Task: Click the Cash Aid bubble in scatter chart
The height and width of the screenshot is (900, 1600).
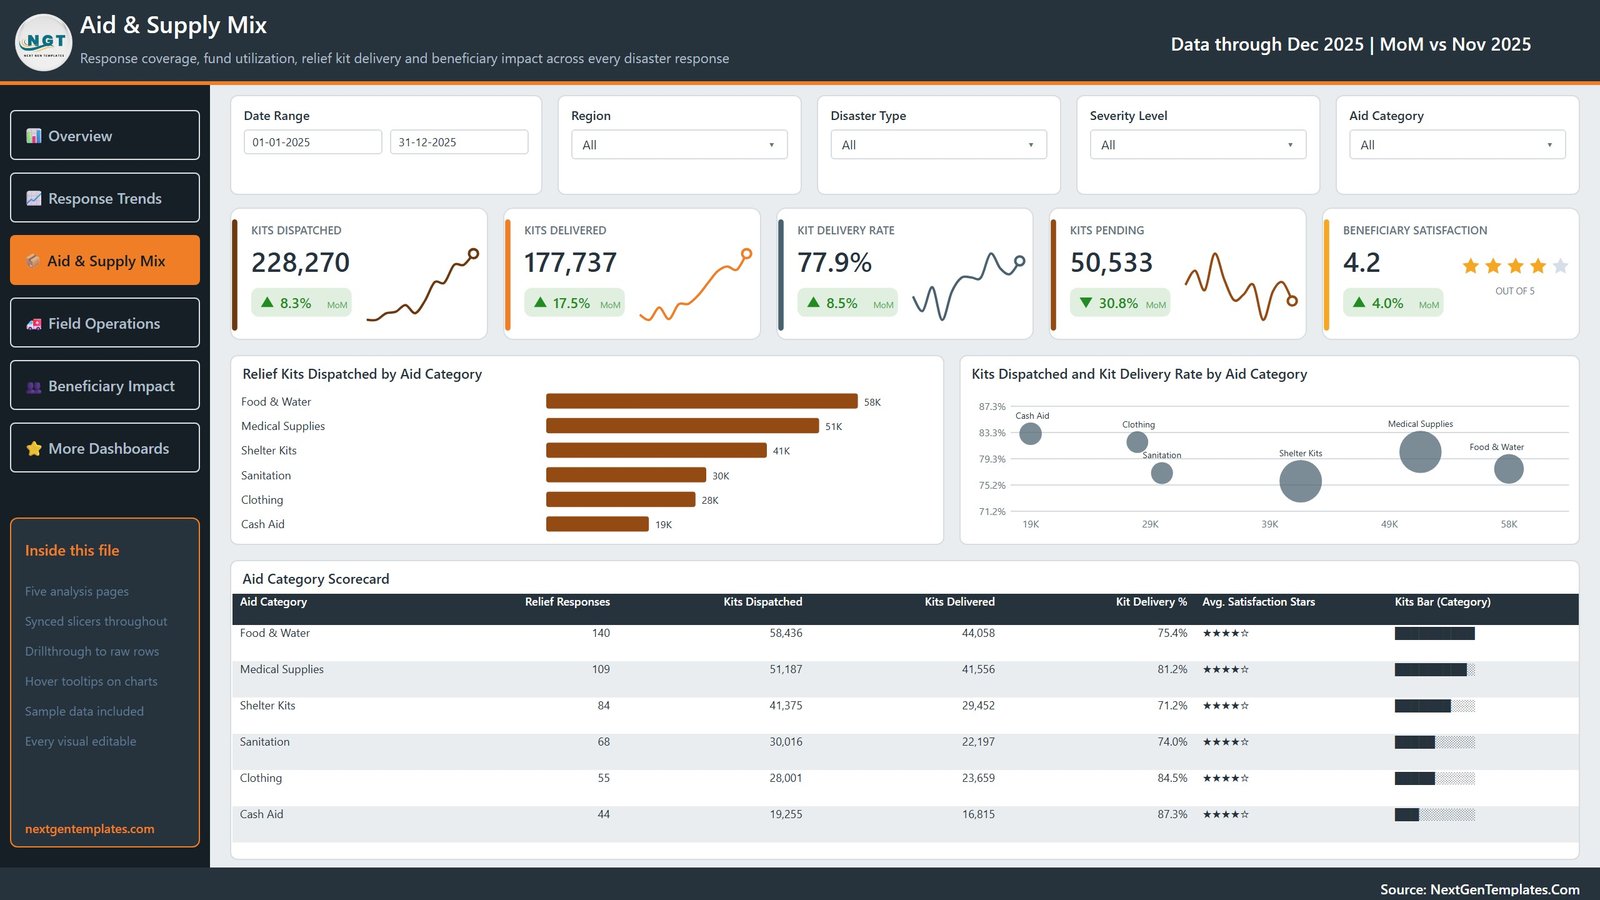Action: coord(1030,433)
